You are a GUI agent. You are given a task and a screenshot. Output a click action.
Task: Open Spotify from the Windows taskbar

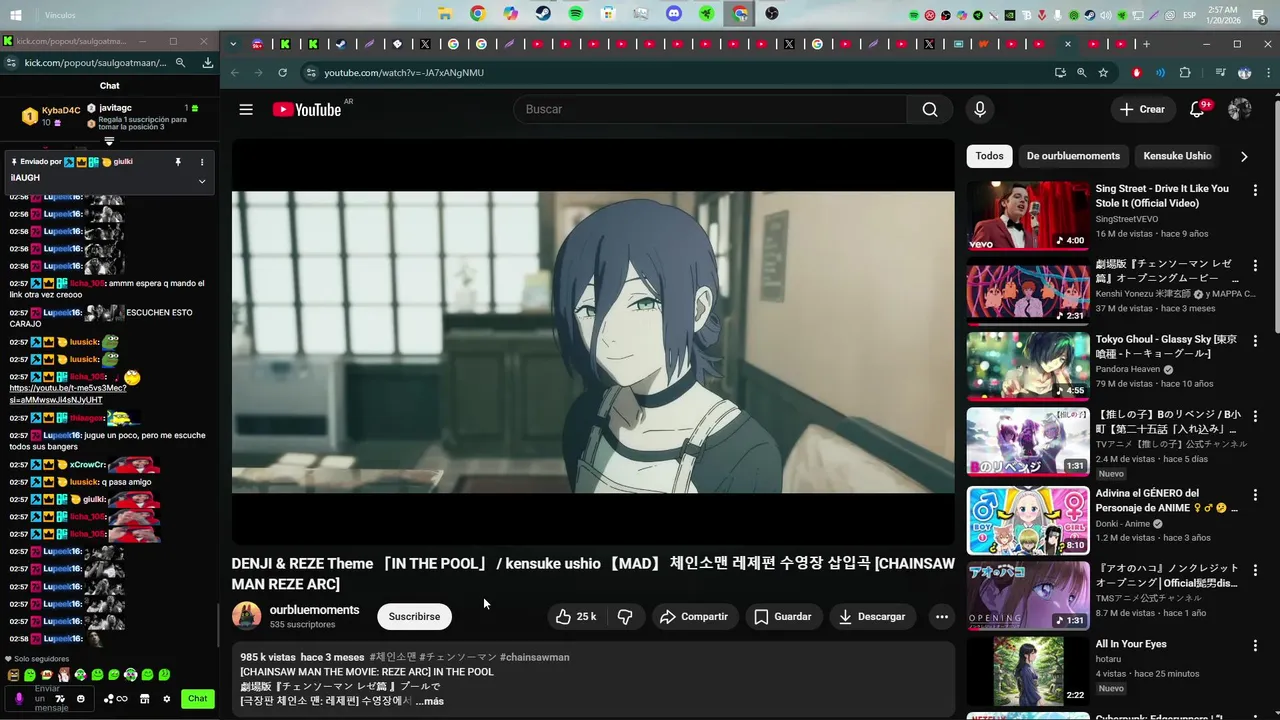point(576,14)
